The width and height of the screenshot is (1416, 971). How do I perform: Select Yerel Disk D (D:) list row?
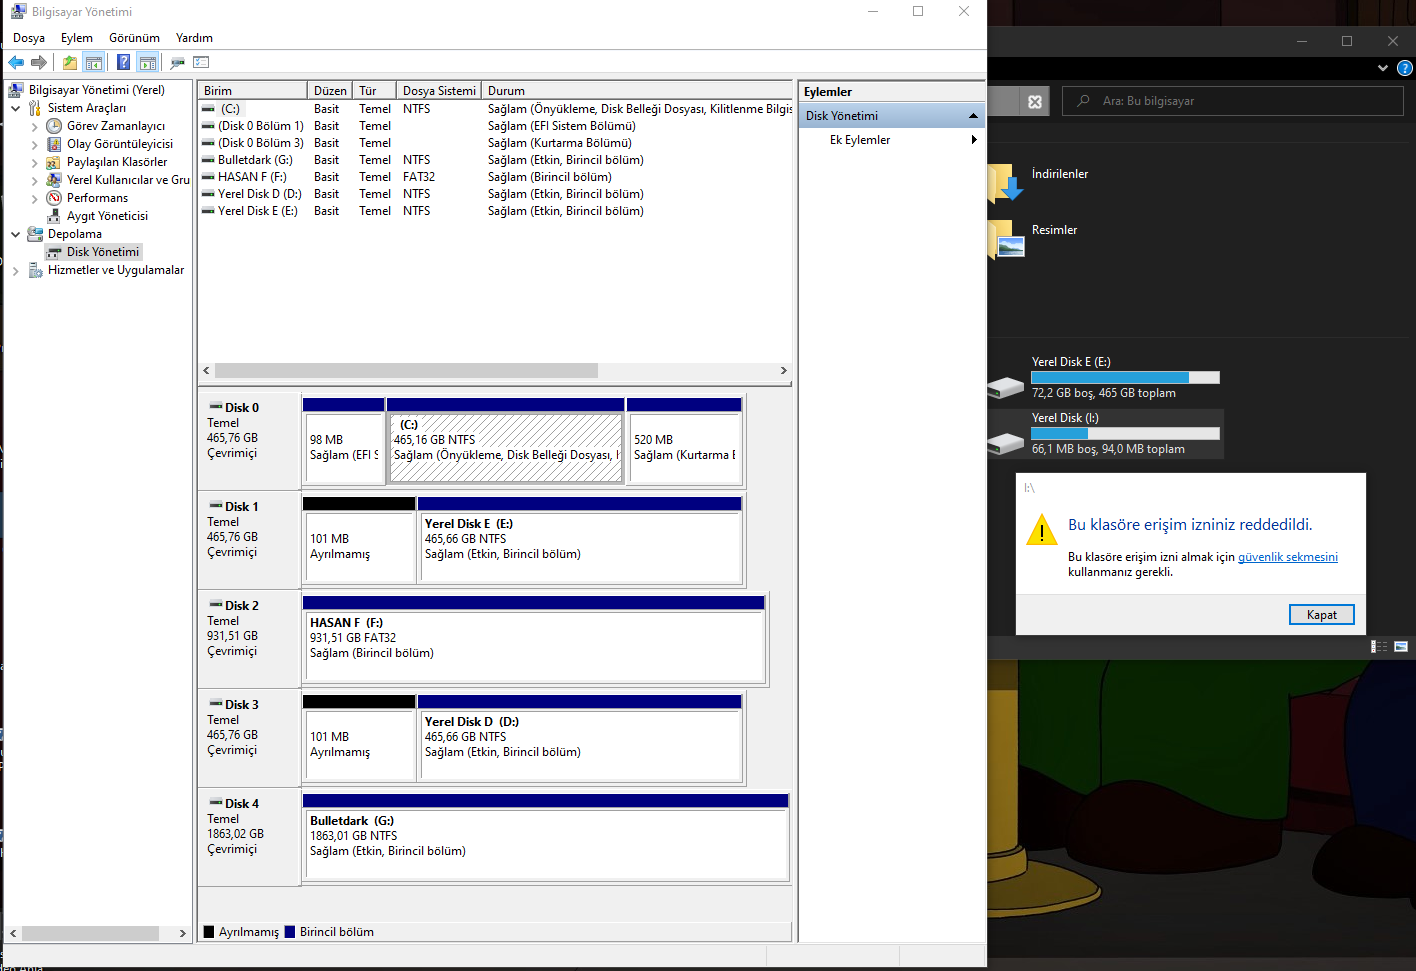[x=495, y=194]
